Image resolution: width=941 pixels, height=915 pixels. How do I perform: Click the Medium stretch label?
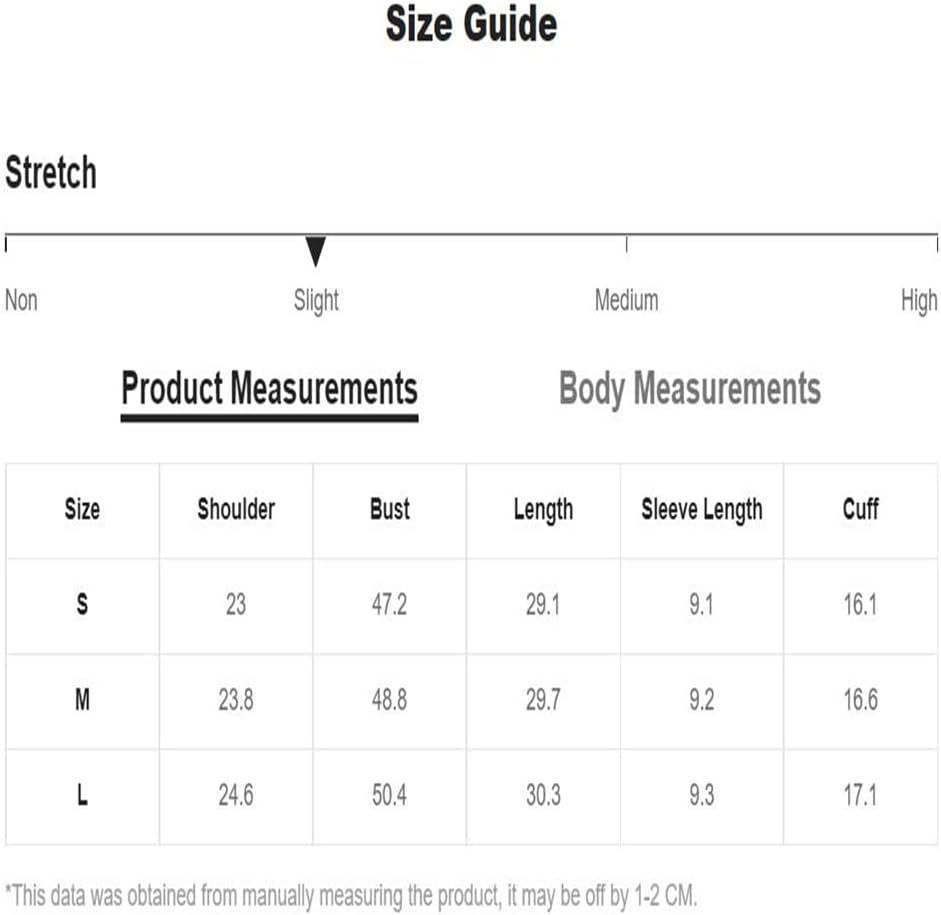tap(627, 300)
